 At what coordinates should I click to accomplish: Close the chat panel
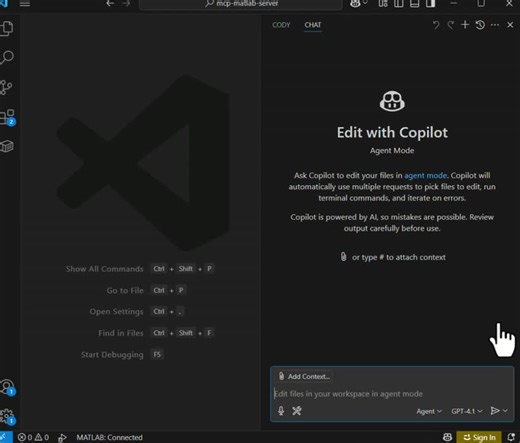coord(510,25)
